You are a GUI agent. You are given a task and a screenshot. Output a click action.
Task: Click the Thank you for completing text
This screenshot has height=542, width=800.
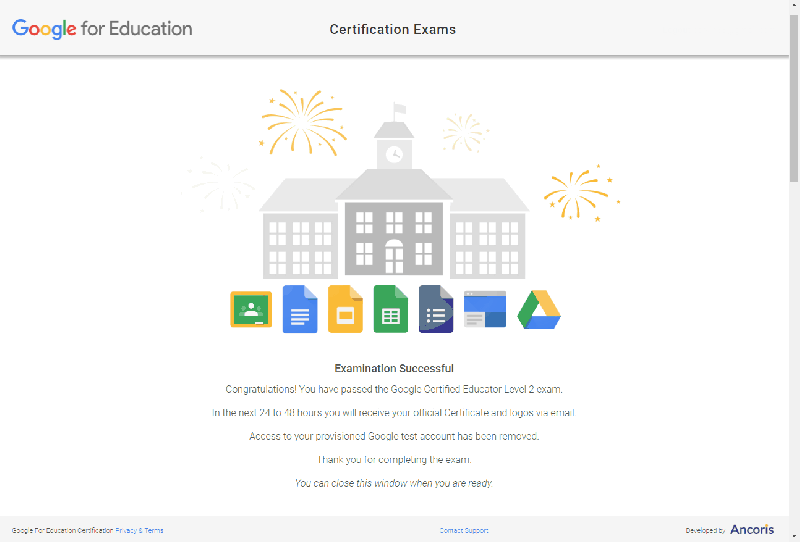click(x=394, y=460)
